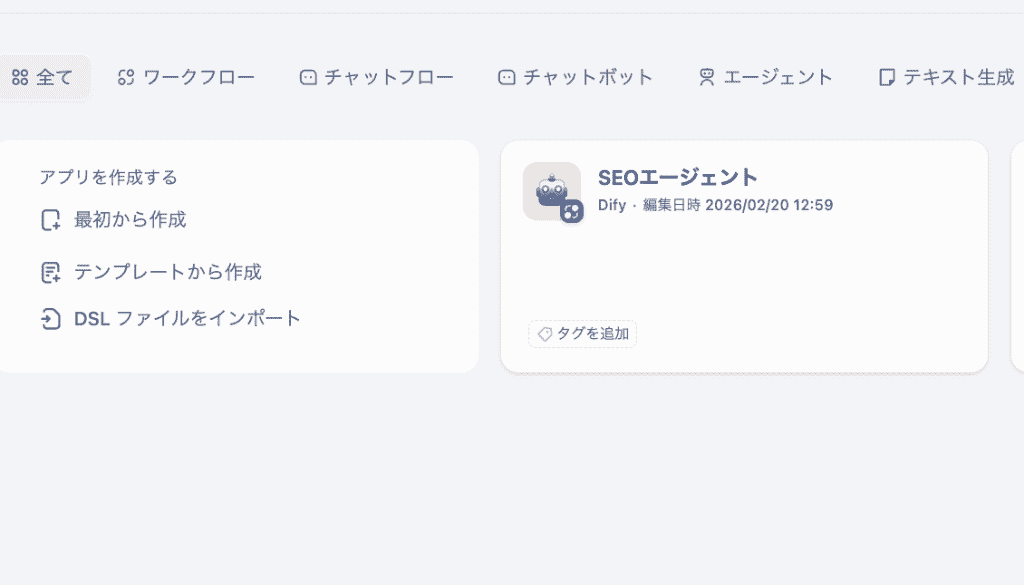Viewport: 1024px width, 585px height.
Task: Switch to the チャットフロー tab
Action: pos(376,78)
